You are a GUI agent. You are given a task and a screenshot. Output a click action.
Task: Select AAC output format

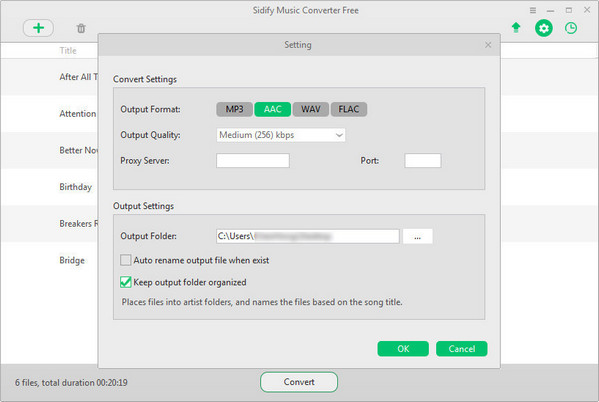point(272,109)
